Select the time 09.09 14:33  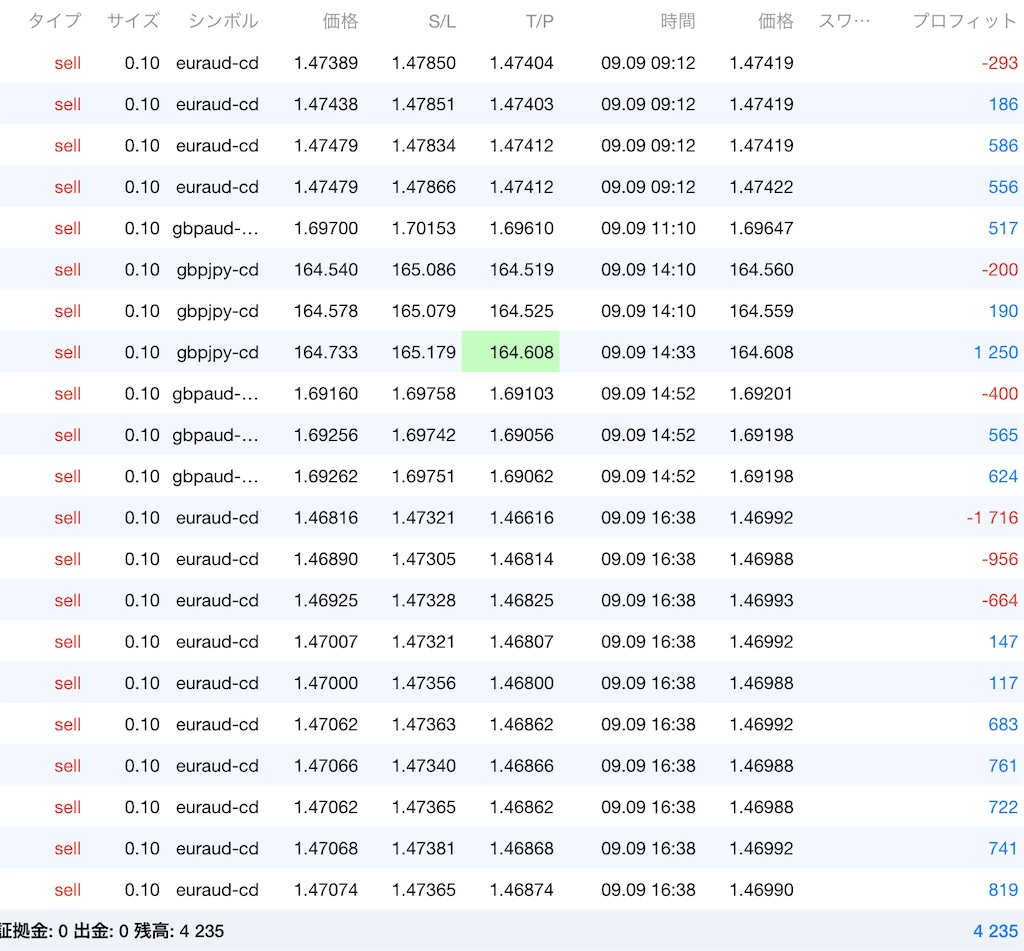[x=648, y=352]
